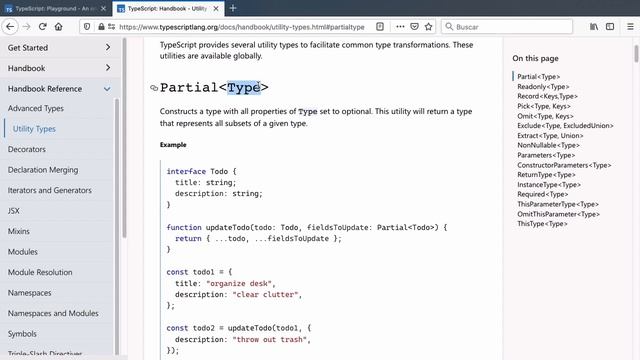The height and width of the screenshot is (360, 640).
Task: Jump to ReturnType<Type> section
Action: [x=546, y=175]
